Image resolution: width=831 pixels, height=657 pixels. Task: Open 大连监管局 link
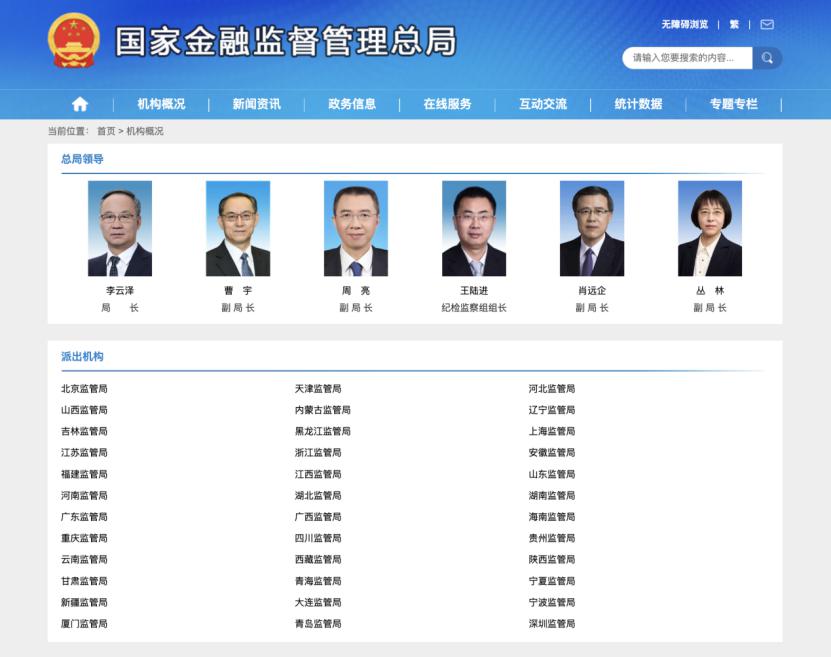point(318,602)
